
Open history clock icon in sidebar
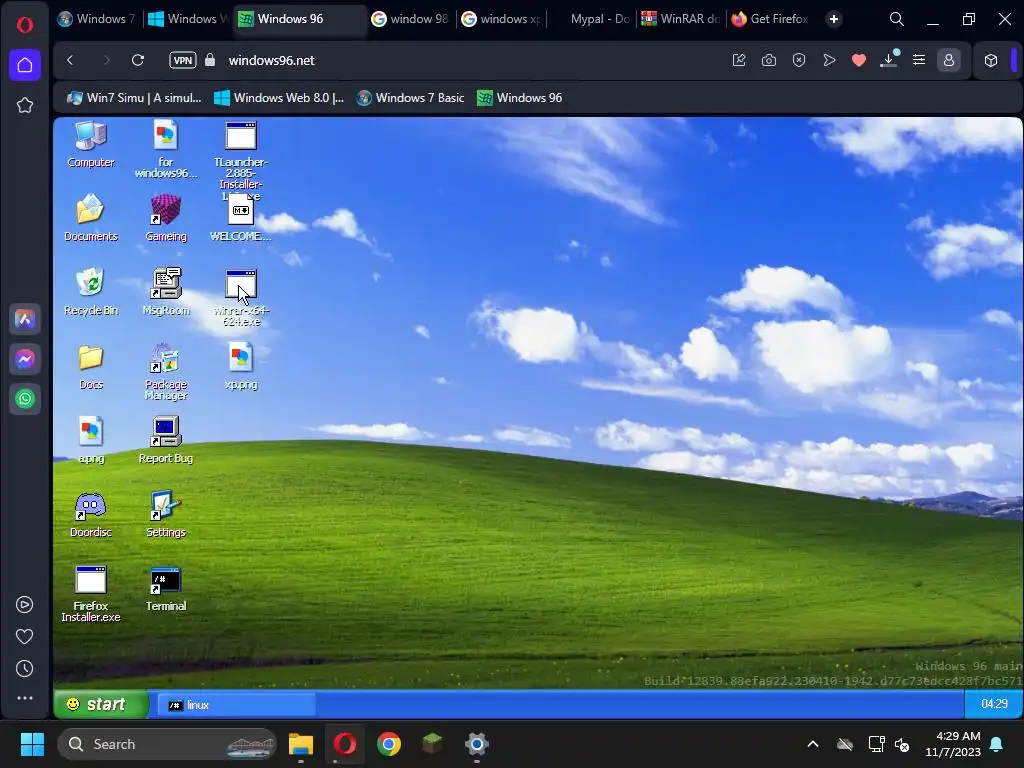pyautogui.click(x=25, y=669)
